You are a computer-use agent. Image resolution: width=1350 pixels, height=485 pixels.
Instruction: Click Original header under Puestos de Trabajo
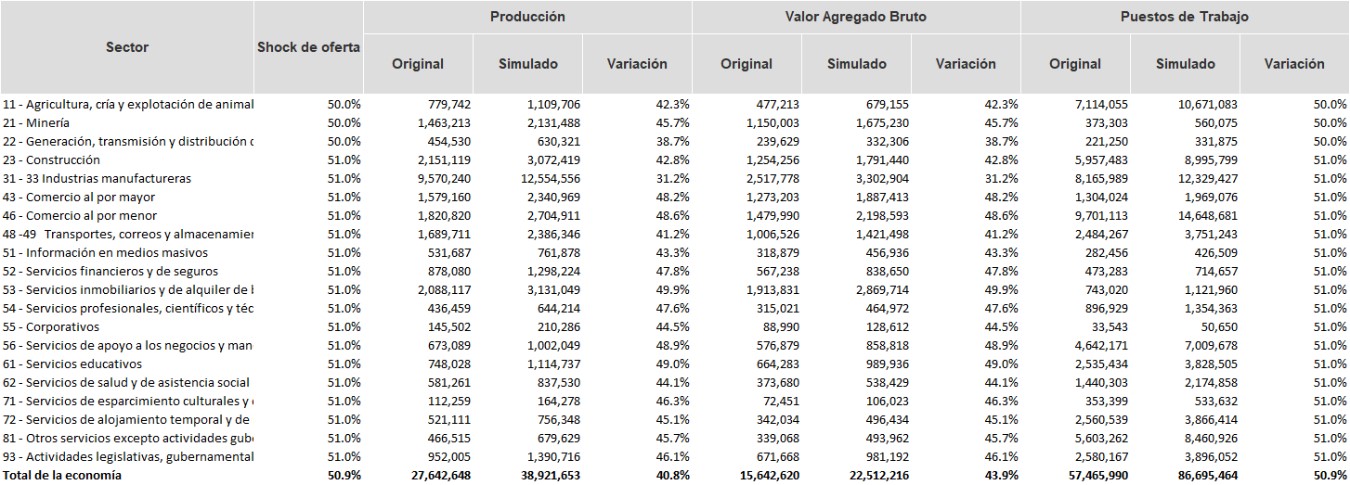[x=1074, y=64]
